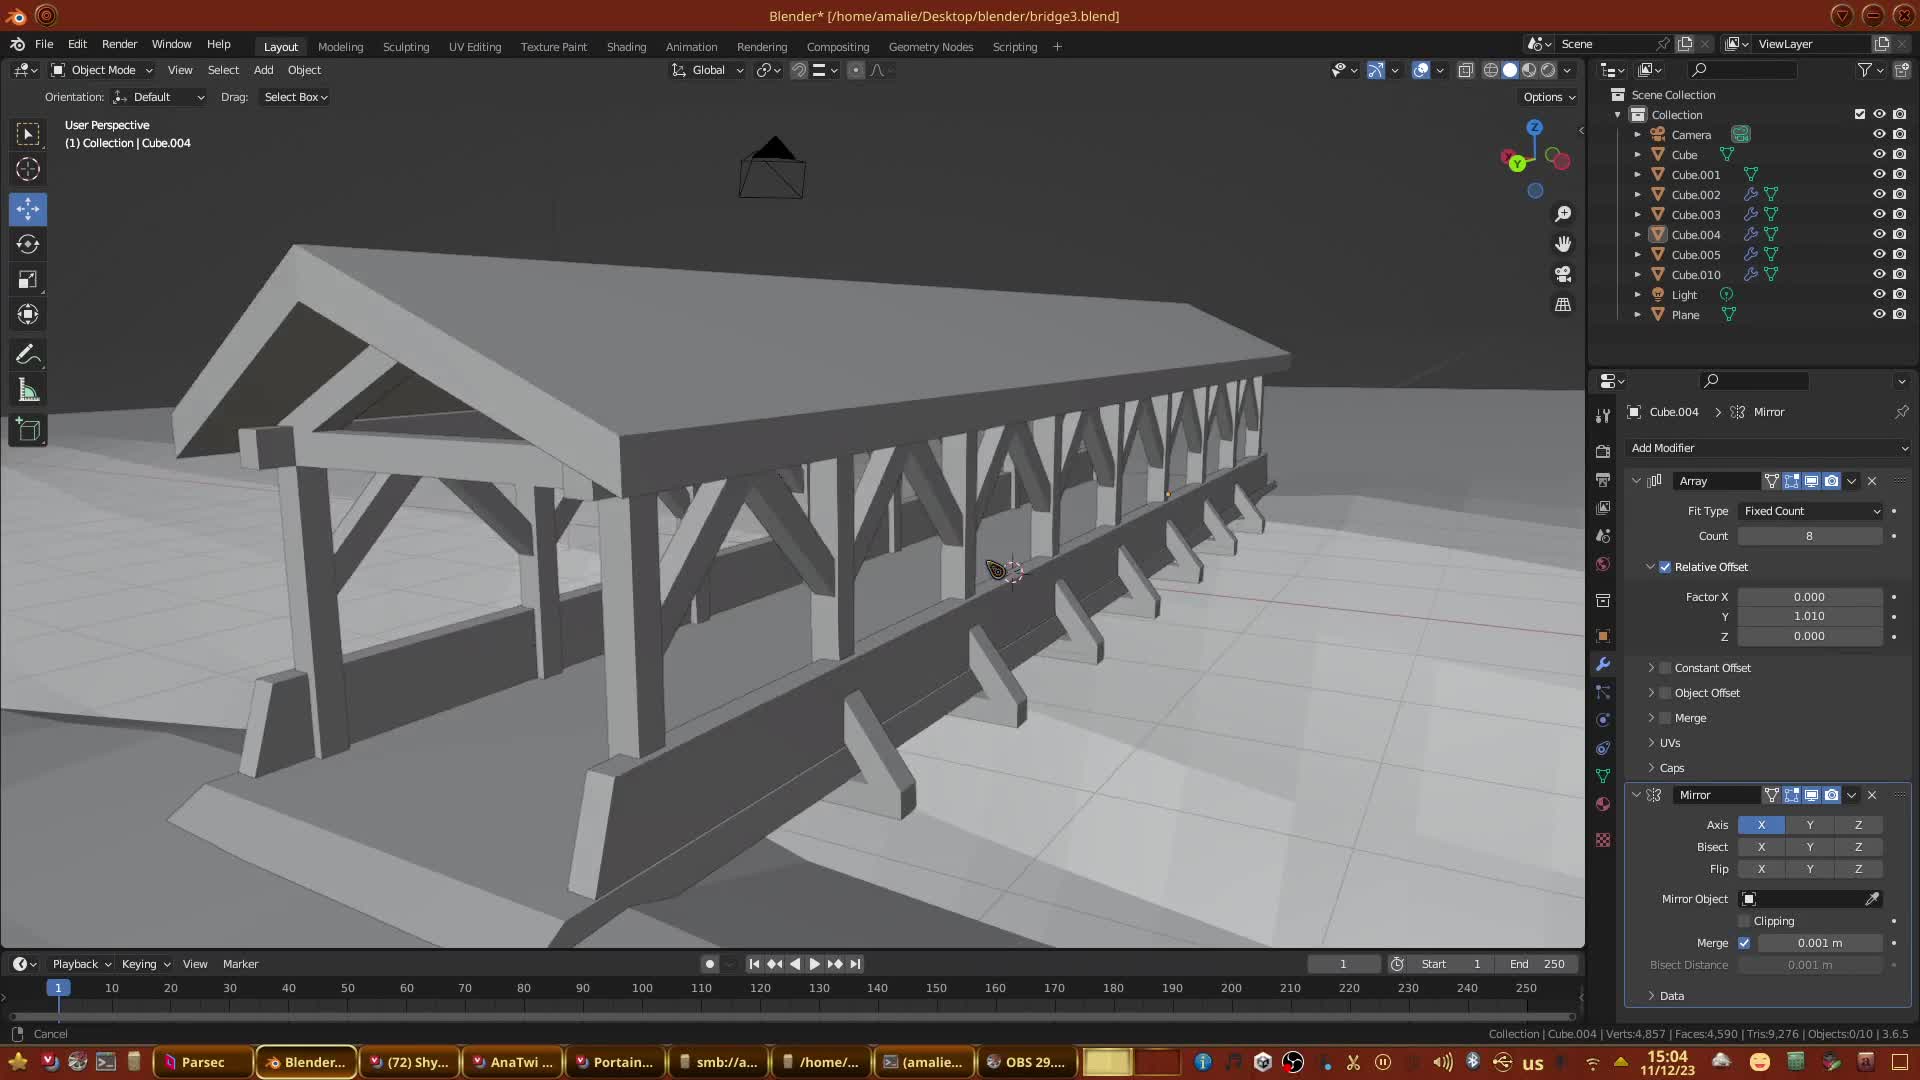Activate the Annotate pencil tool
The height and width of the screenshot is (1080, 1920).
[x=28, y=355]
